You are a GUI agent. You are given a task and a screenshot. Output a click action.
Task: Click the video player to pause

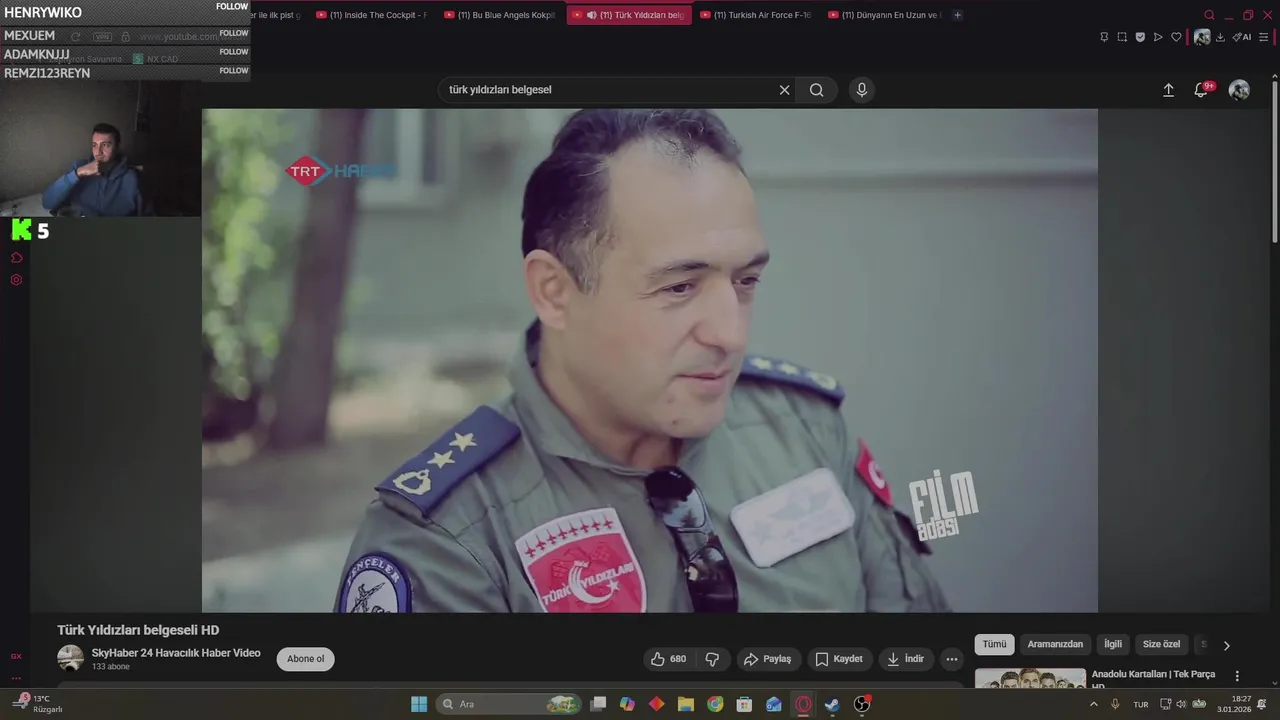coord(650,360)
